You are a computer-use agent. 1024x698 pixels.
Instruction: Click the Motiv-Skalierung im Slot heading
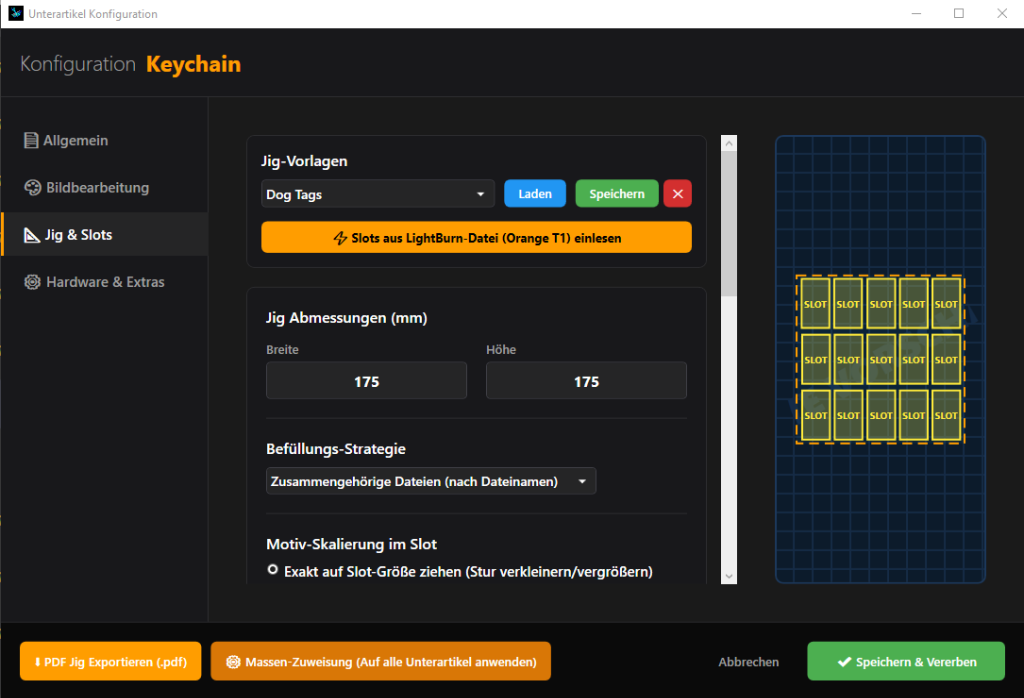pyautogui.click(x=351, y=544)
